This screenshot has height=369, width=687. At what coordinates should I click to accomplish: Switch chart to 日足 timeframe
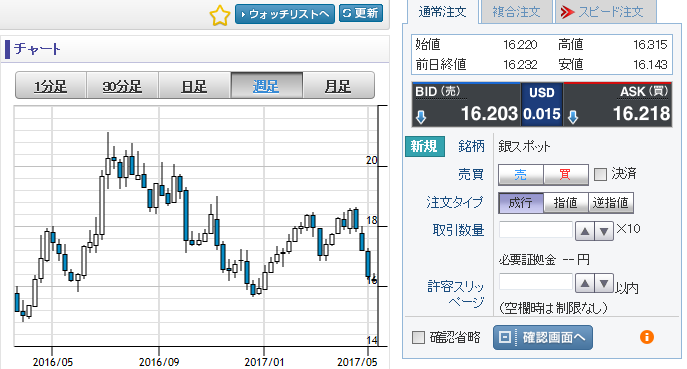194,86
